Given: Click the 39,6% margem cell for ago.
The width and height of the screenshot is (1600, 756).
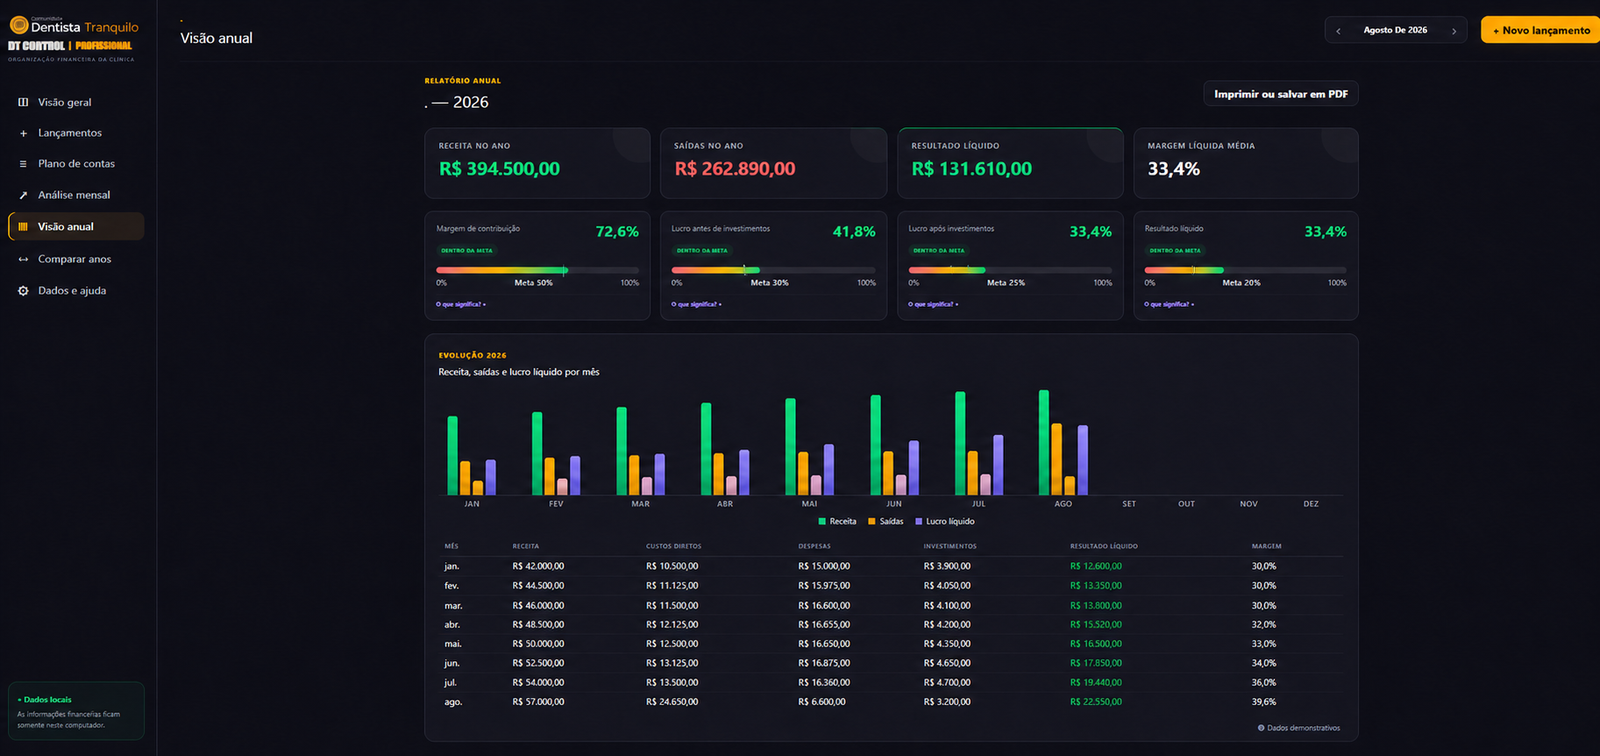Looking at the screenshot, I should coord(1264,702).
